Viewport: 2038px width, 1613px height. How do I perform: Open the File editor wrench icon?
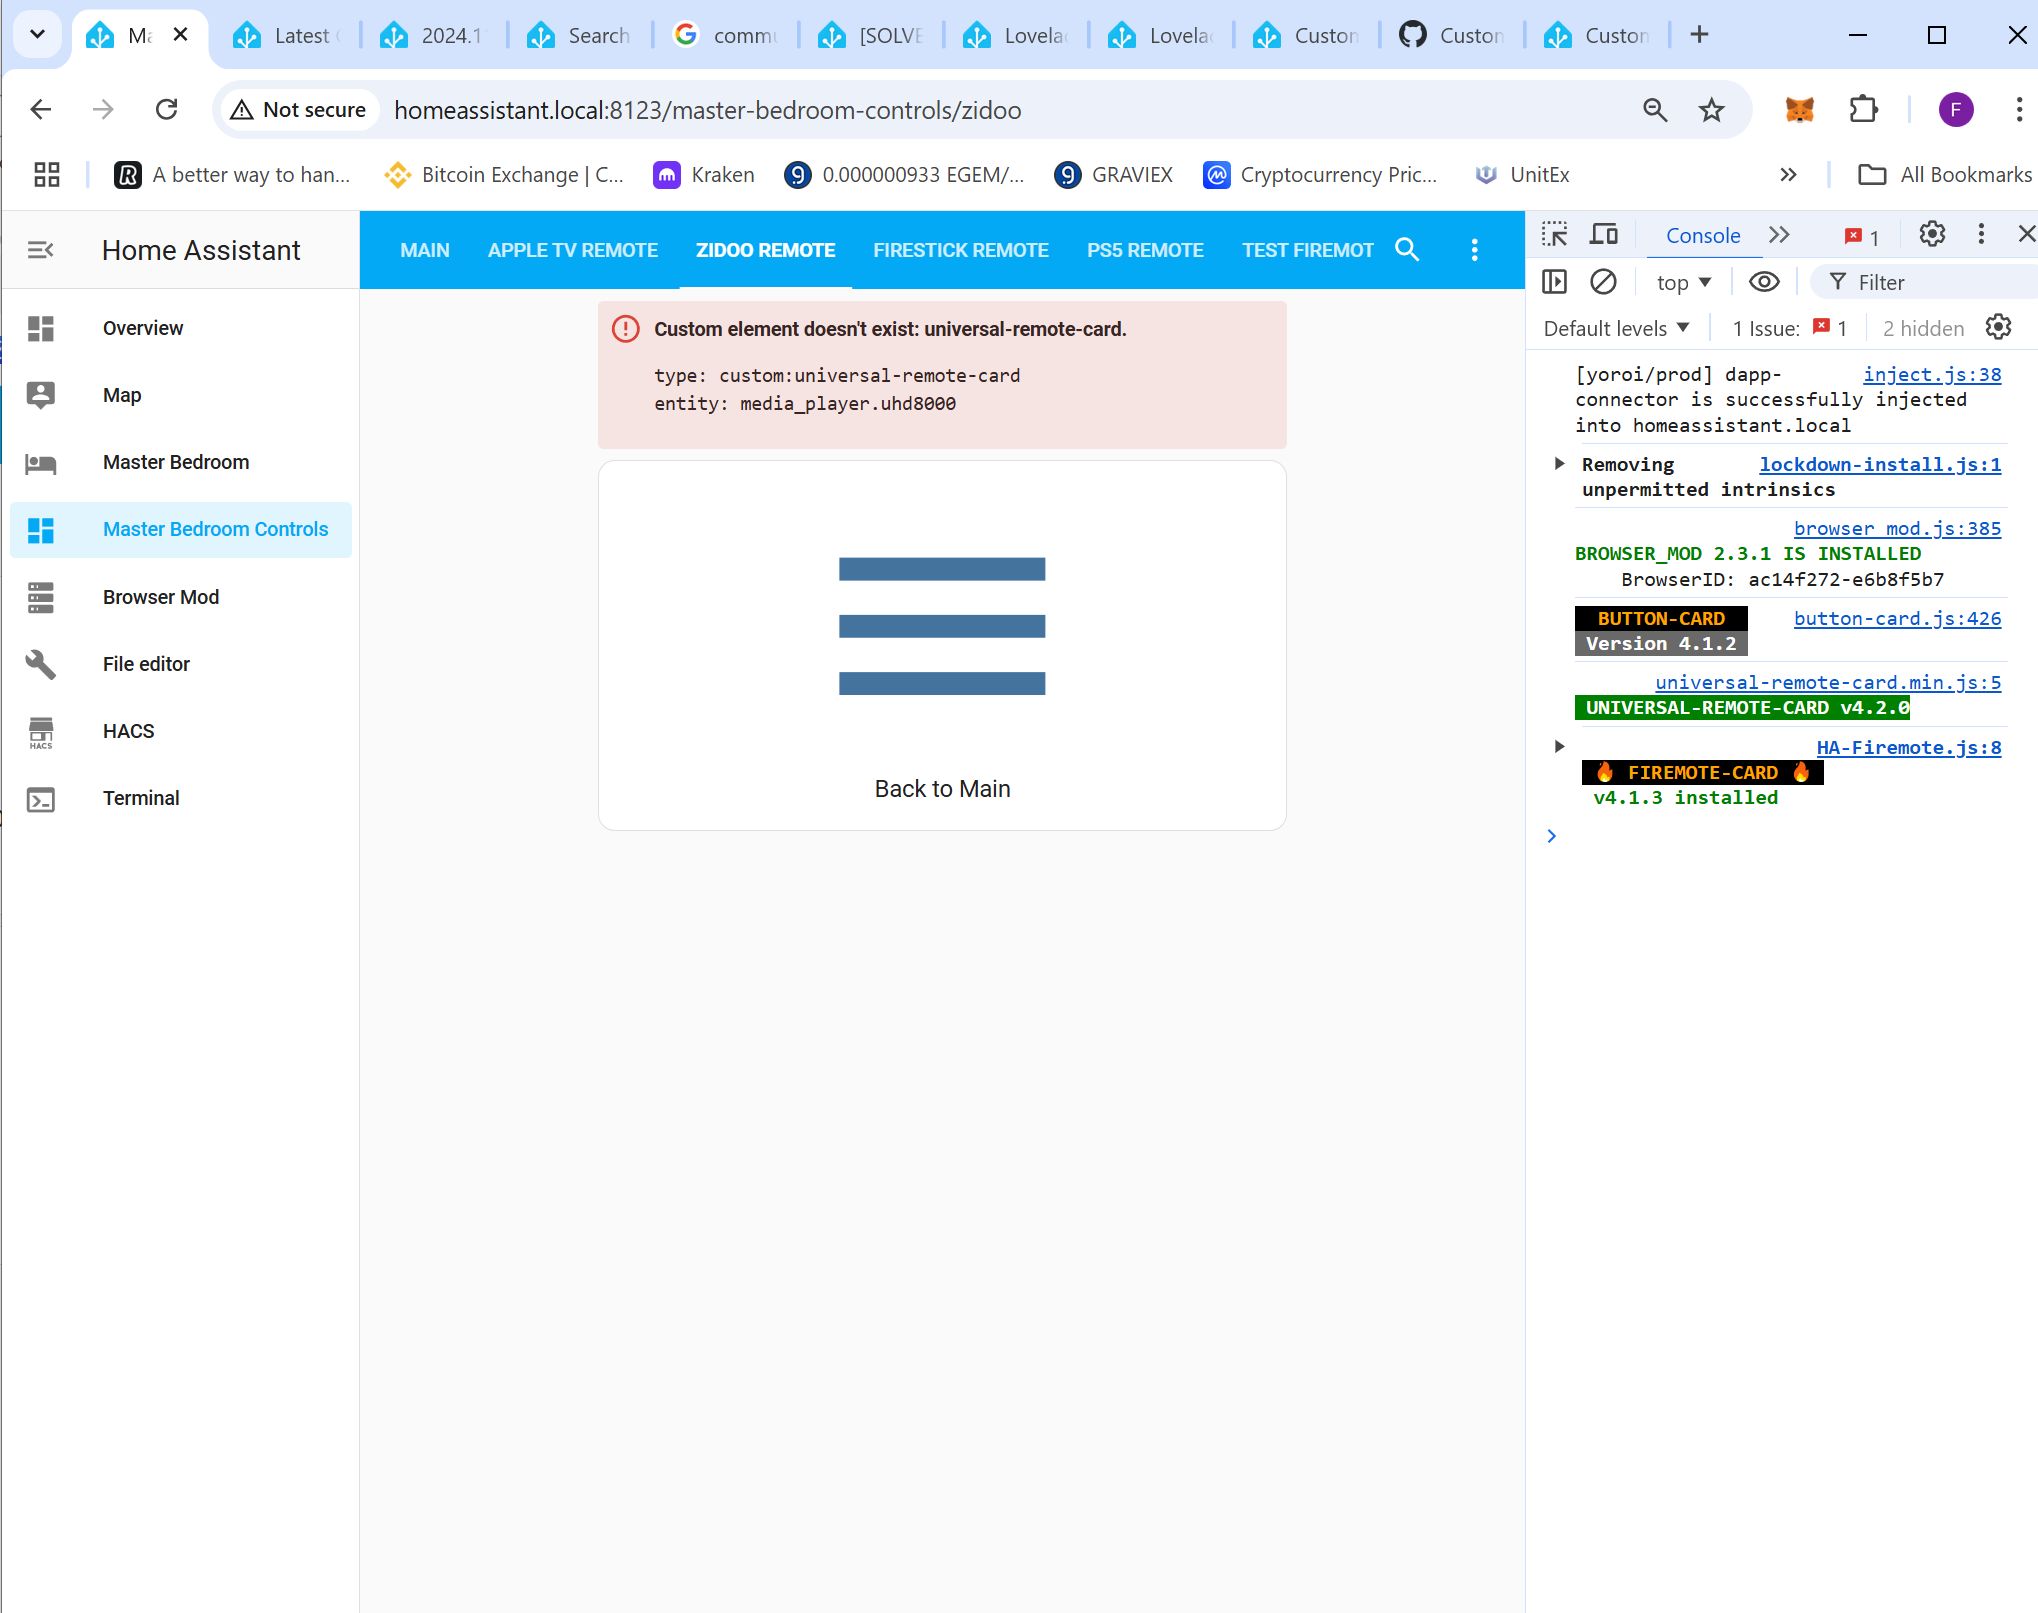pos(41,664)
